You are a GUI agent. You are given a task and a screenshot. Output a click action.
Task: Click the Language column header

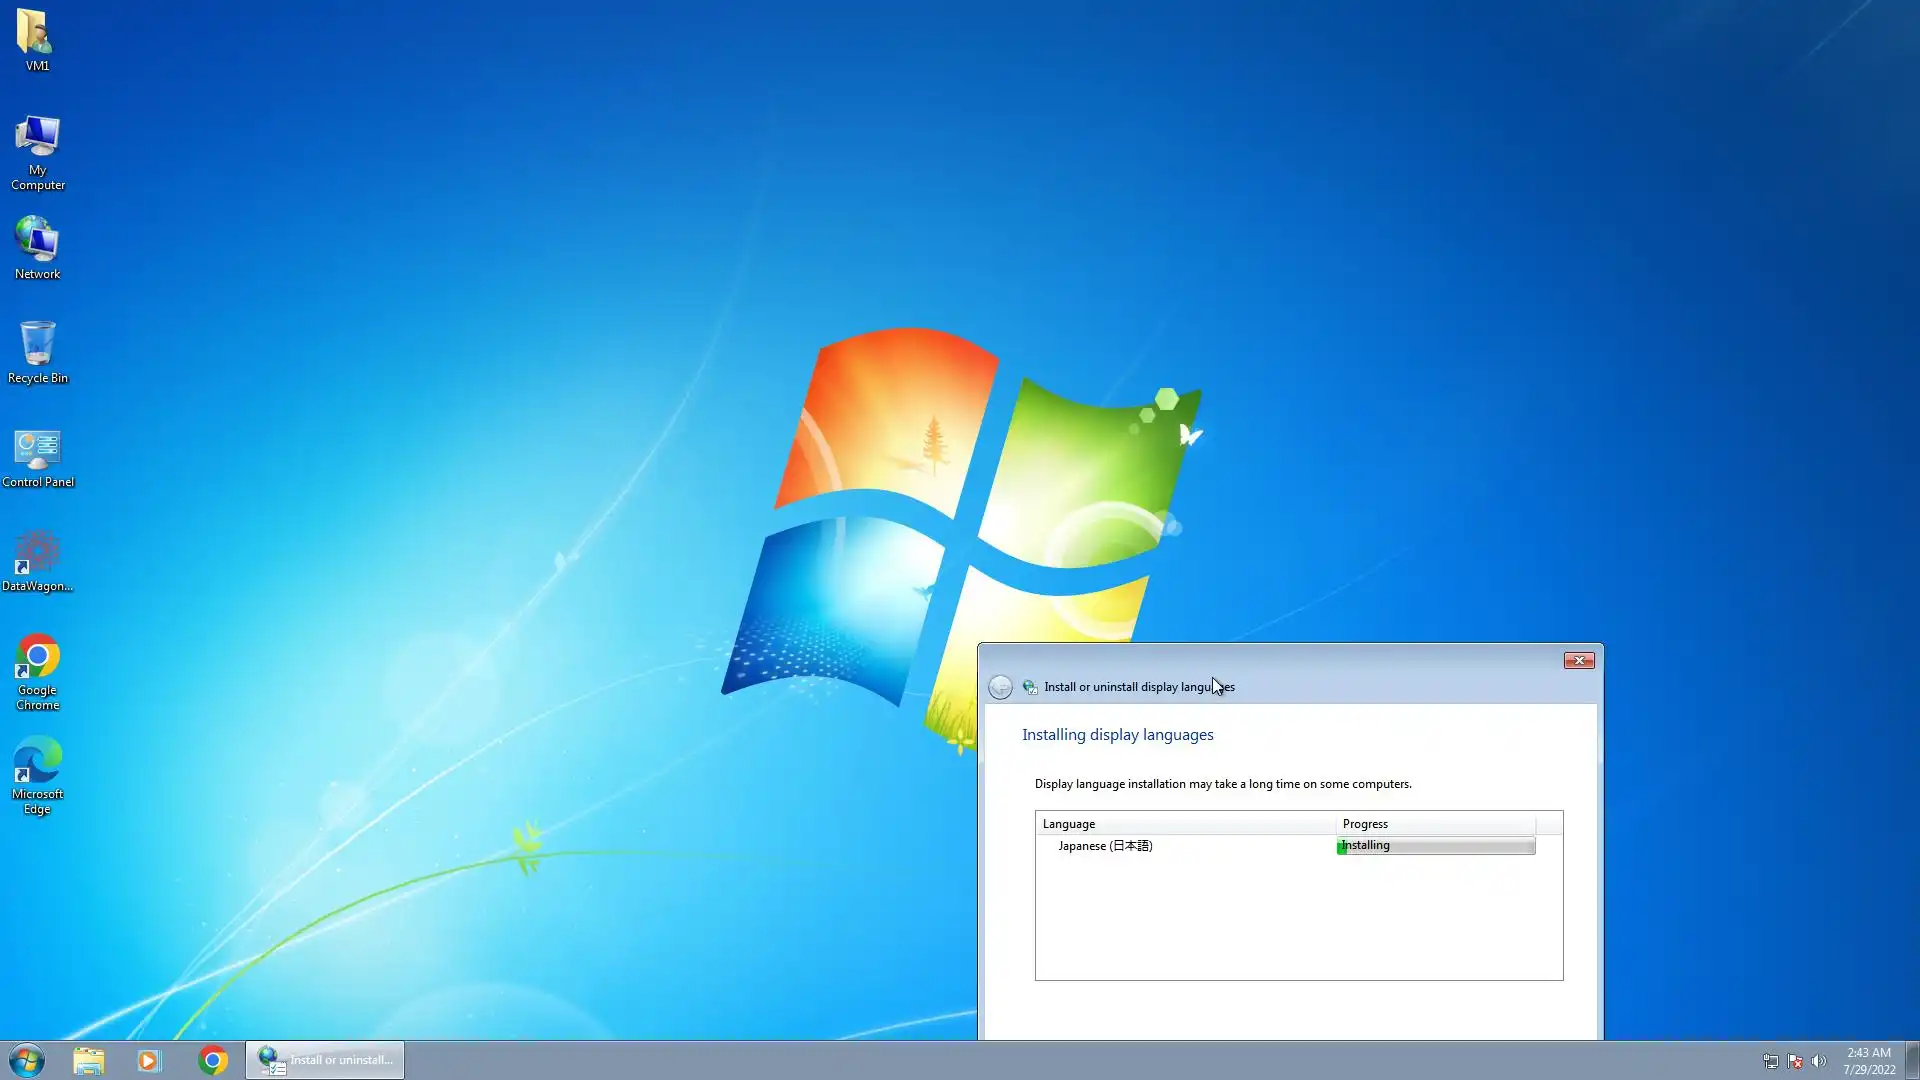(1185, 824)
